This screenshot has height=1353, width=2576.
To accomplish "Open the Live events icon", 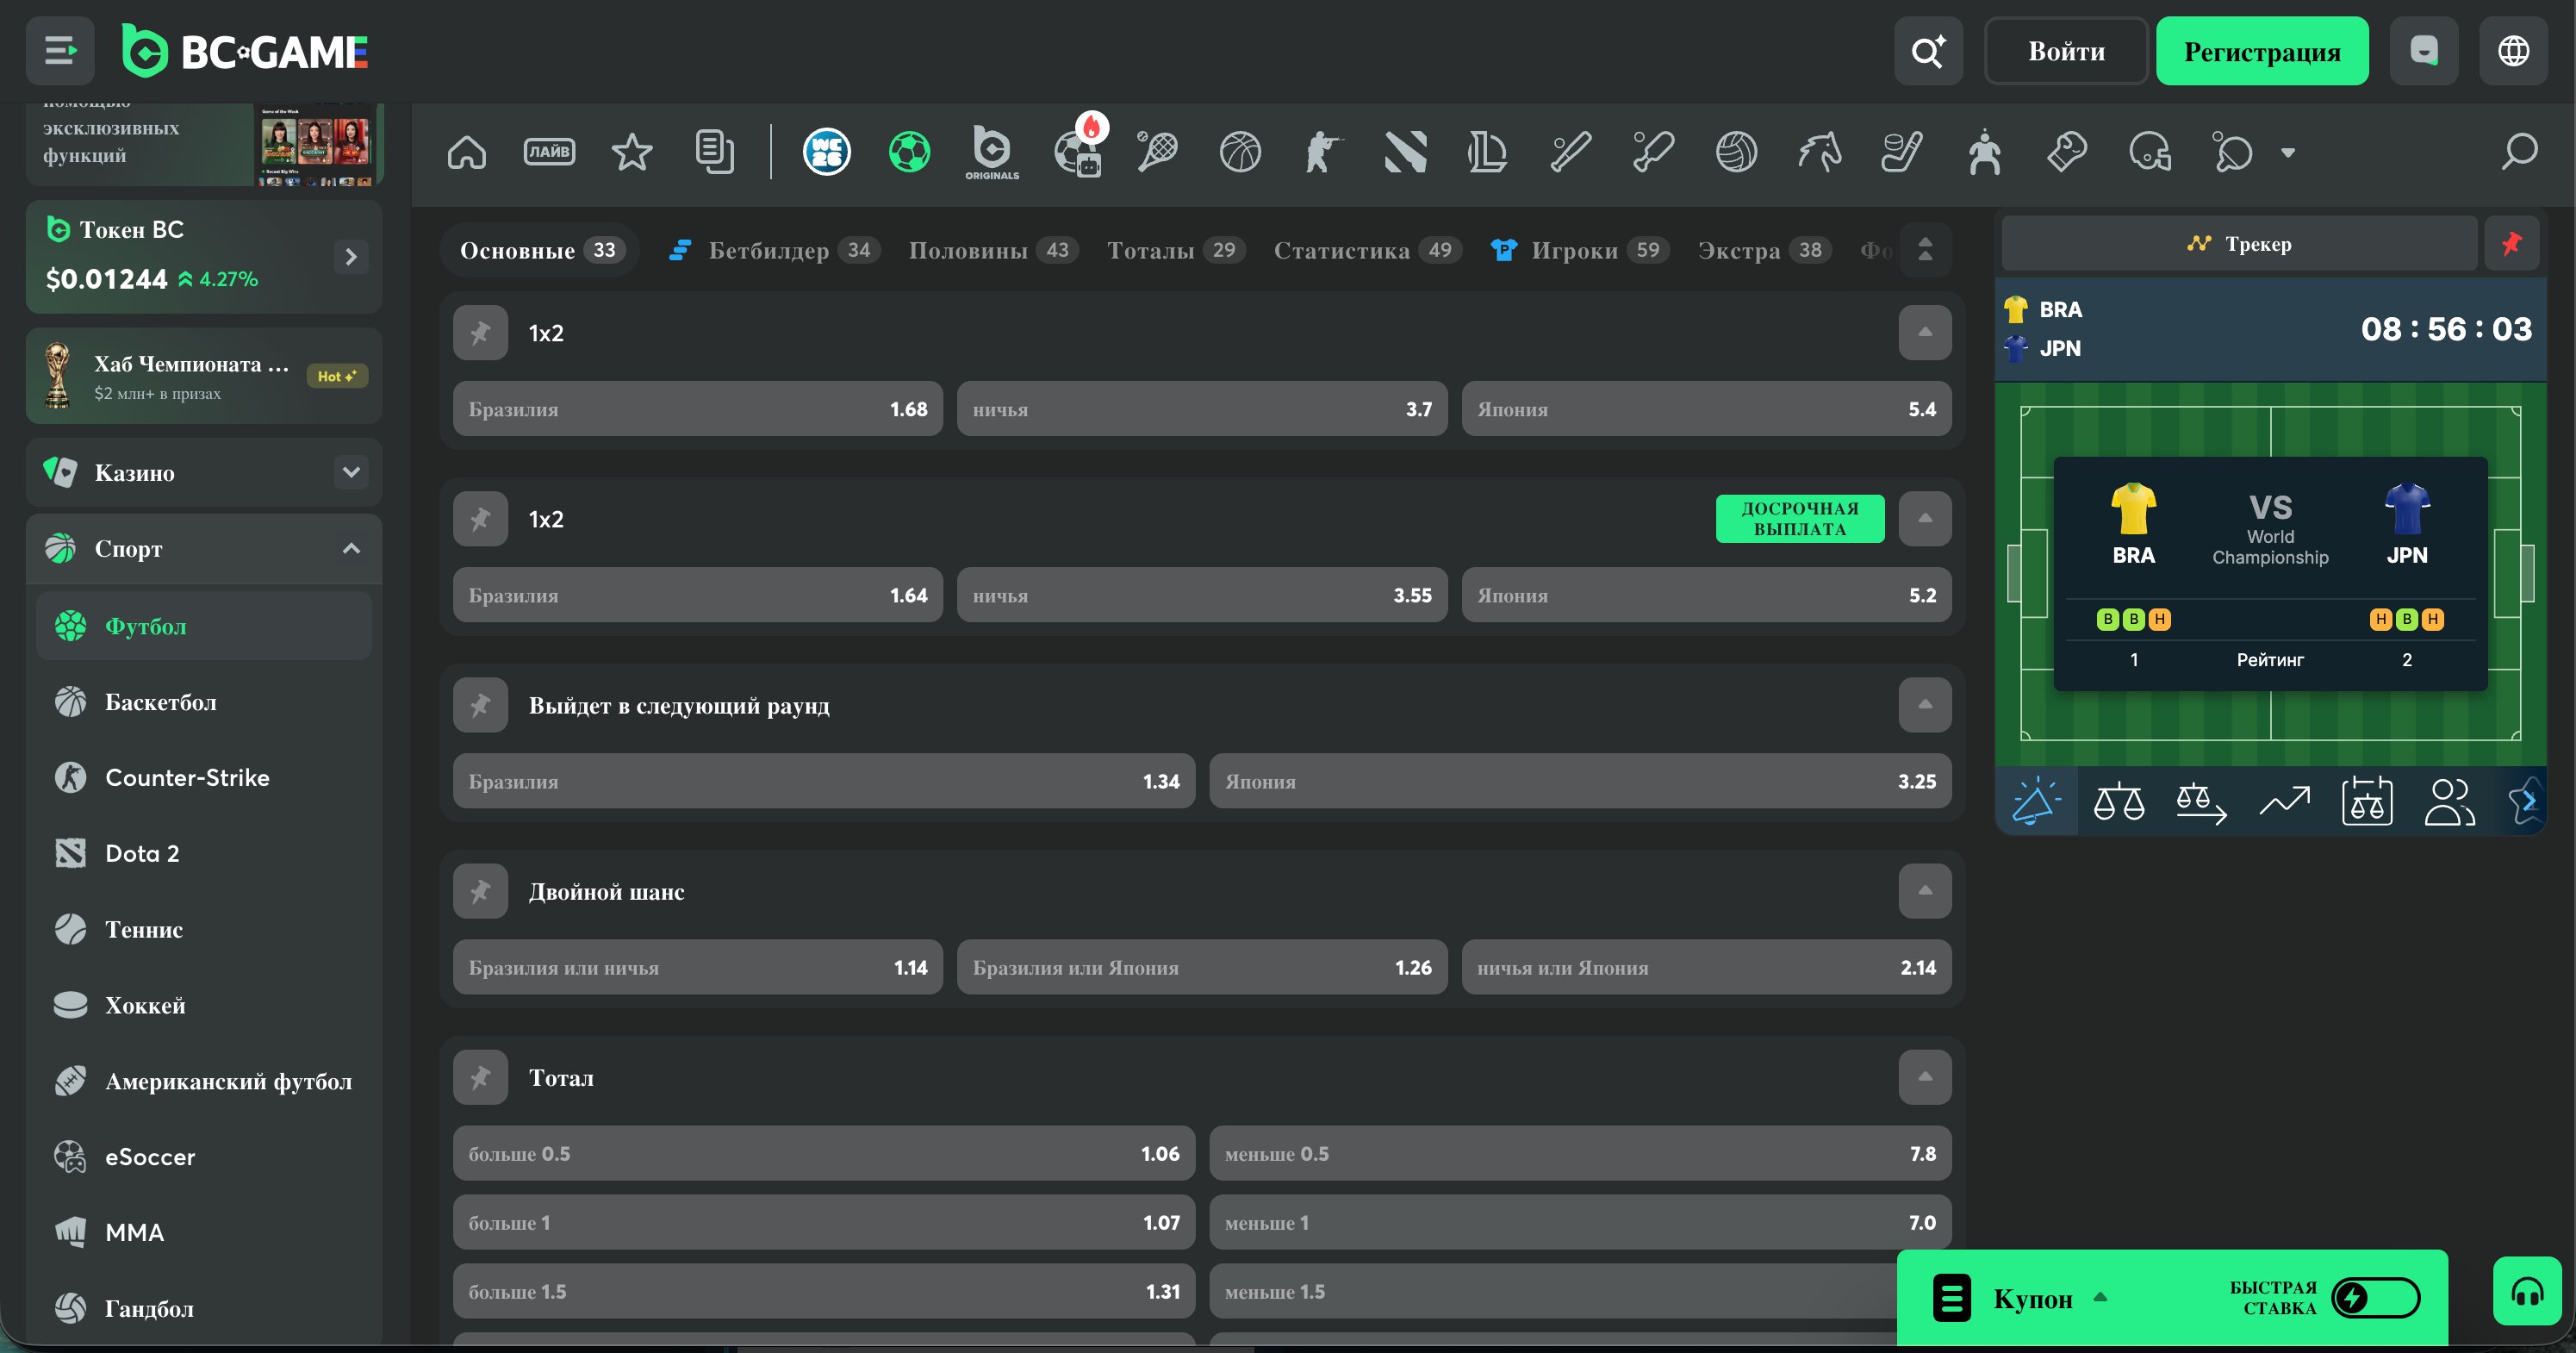I will [549, 152].
